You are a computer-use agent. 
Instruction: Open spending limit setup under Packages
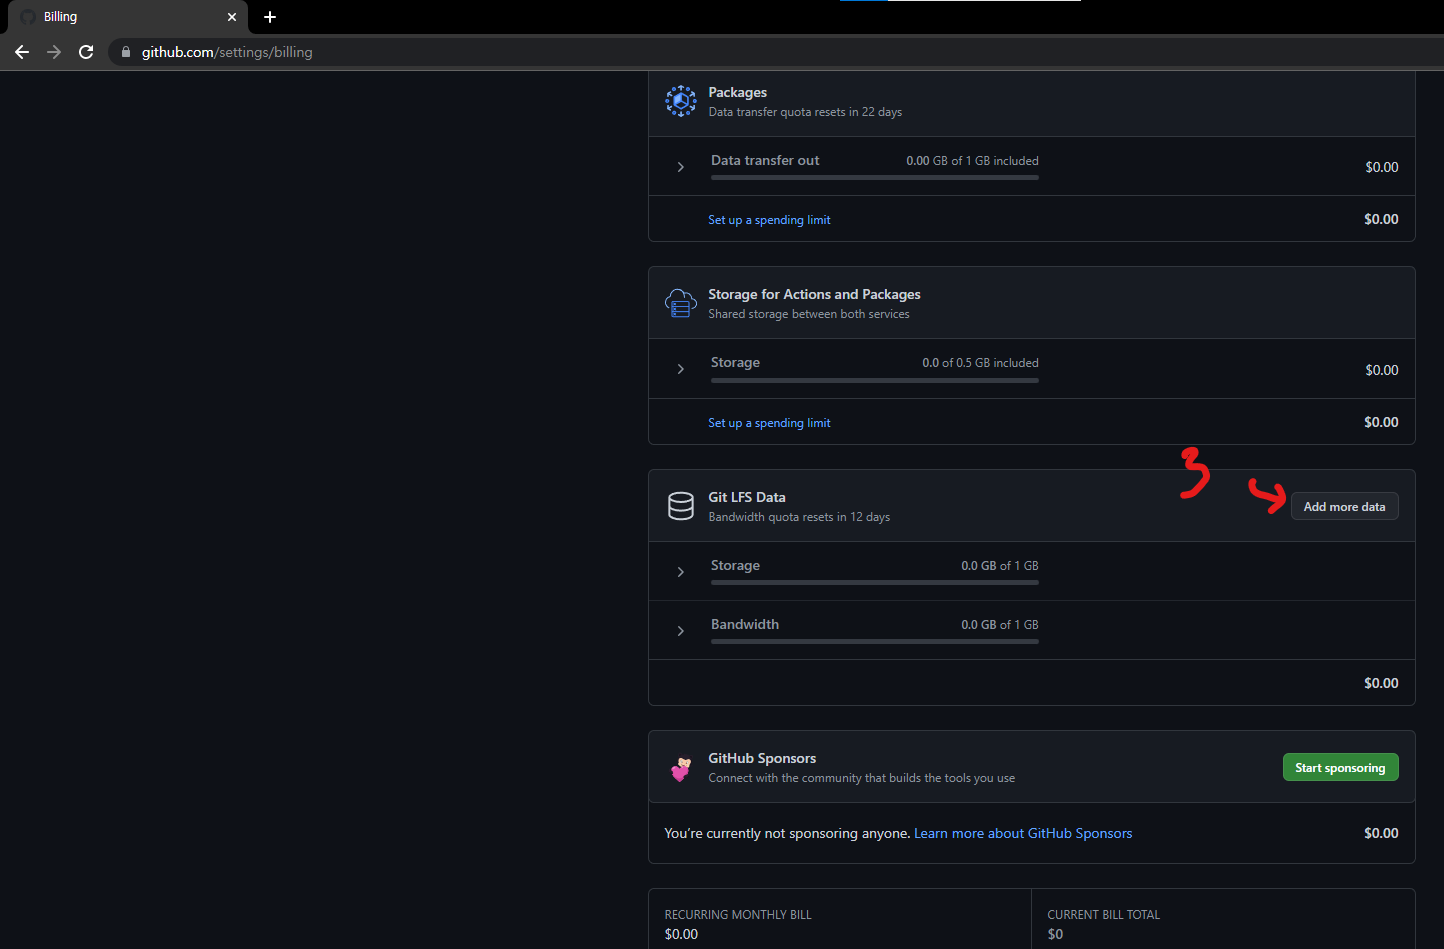point(769,220)
